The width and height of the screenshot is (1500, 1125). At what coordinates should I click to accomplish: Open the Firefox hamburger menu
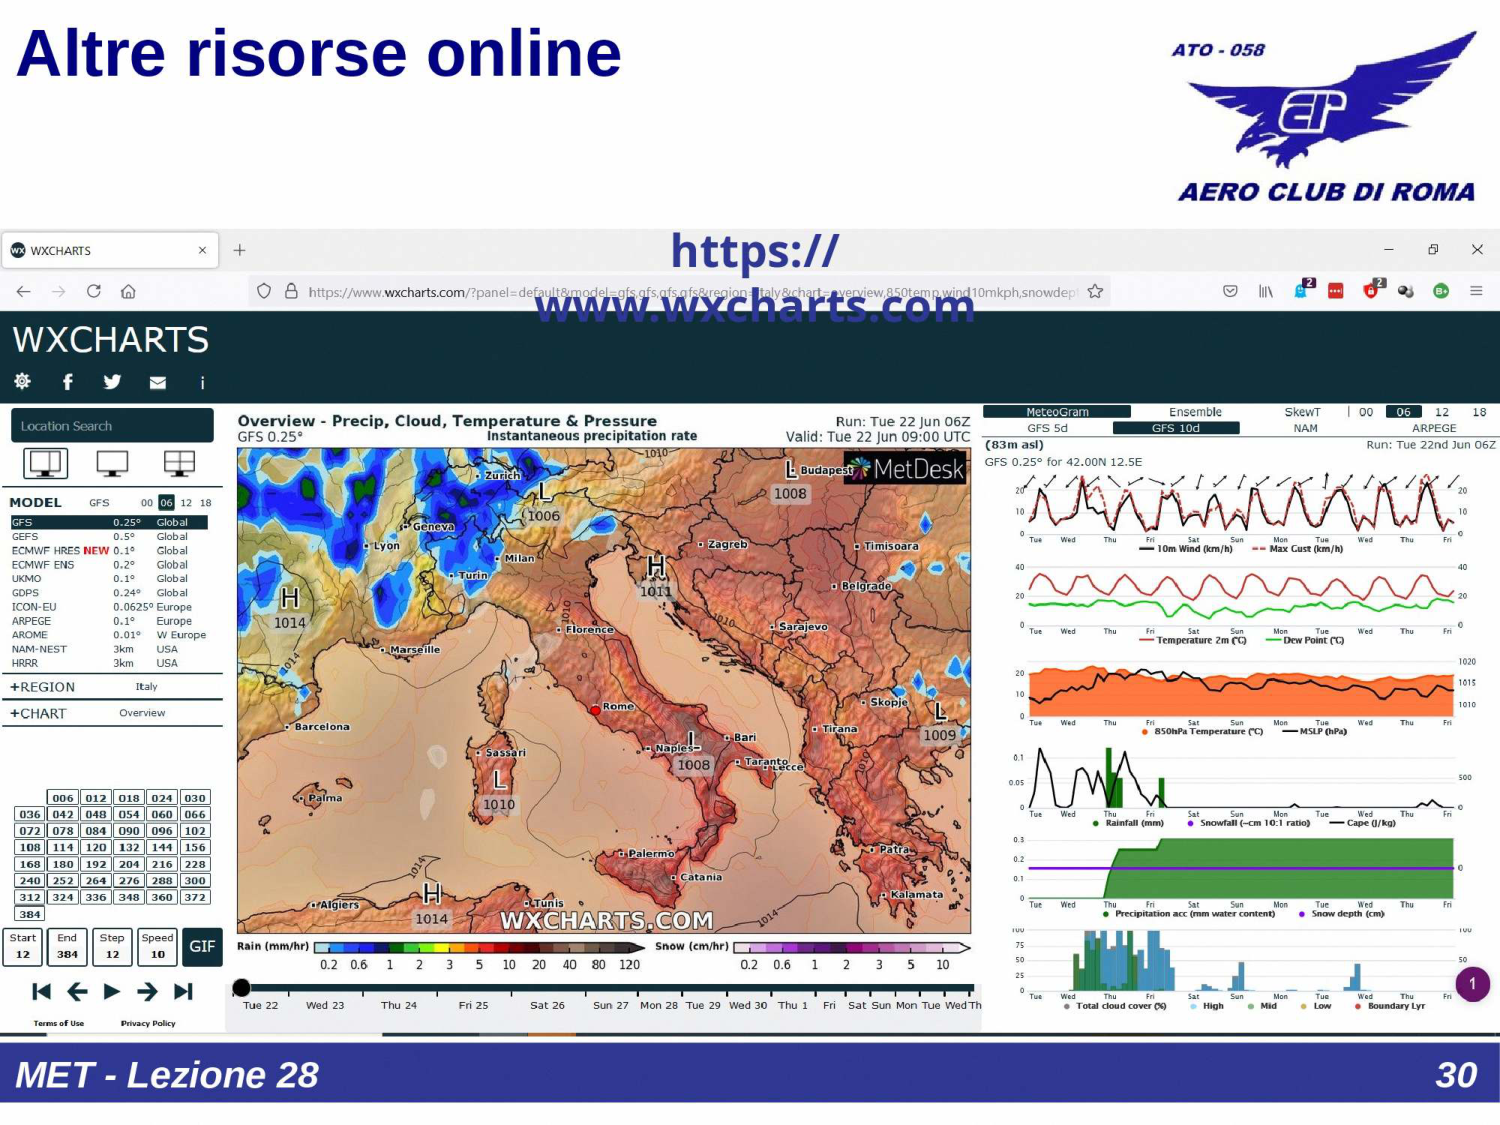pyautogui.click(x=1476, y=291)
